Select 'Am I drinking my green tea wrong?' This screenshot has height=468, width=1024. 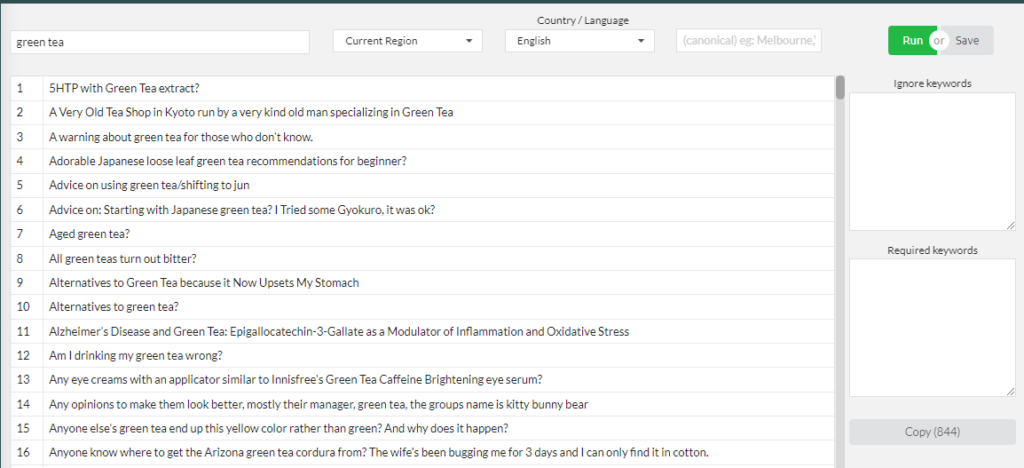(x=423, y=356)
